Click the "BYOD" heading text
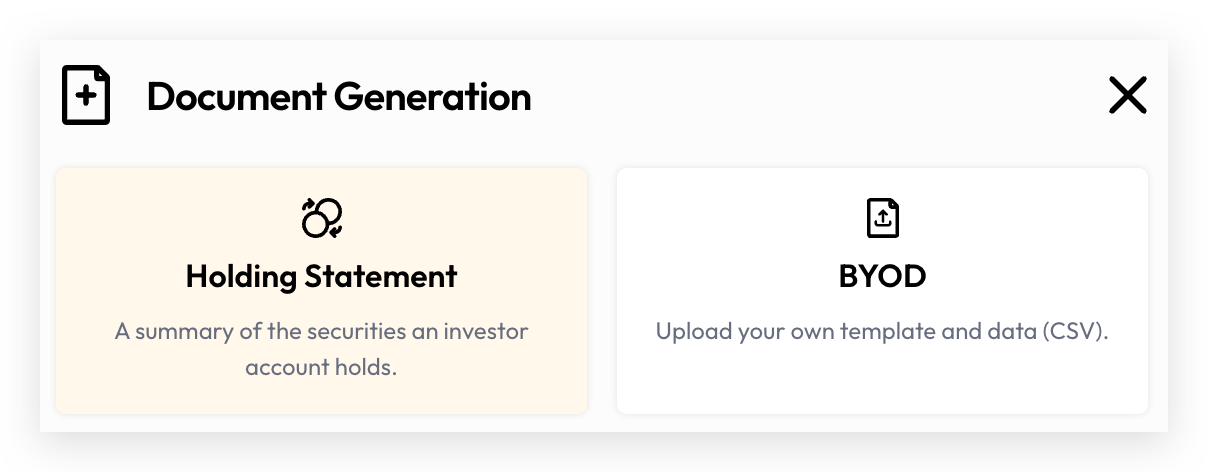Image resolution: width=1208 pixels, height=472 pixels. click(x=882, y=276)
